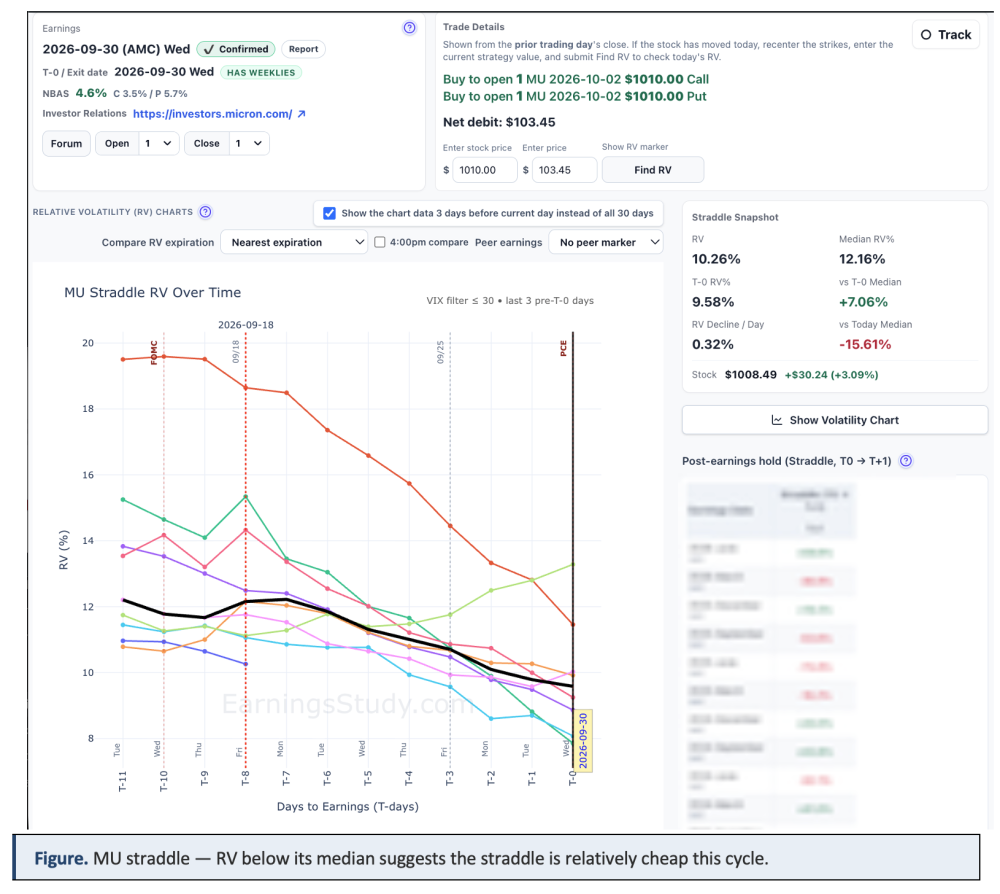Click the HAS WEEKLIES badge
This screenshot has width=1000, height=894.
(261, 73)
